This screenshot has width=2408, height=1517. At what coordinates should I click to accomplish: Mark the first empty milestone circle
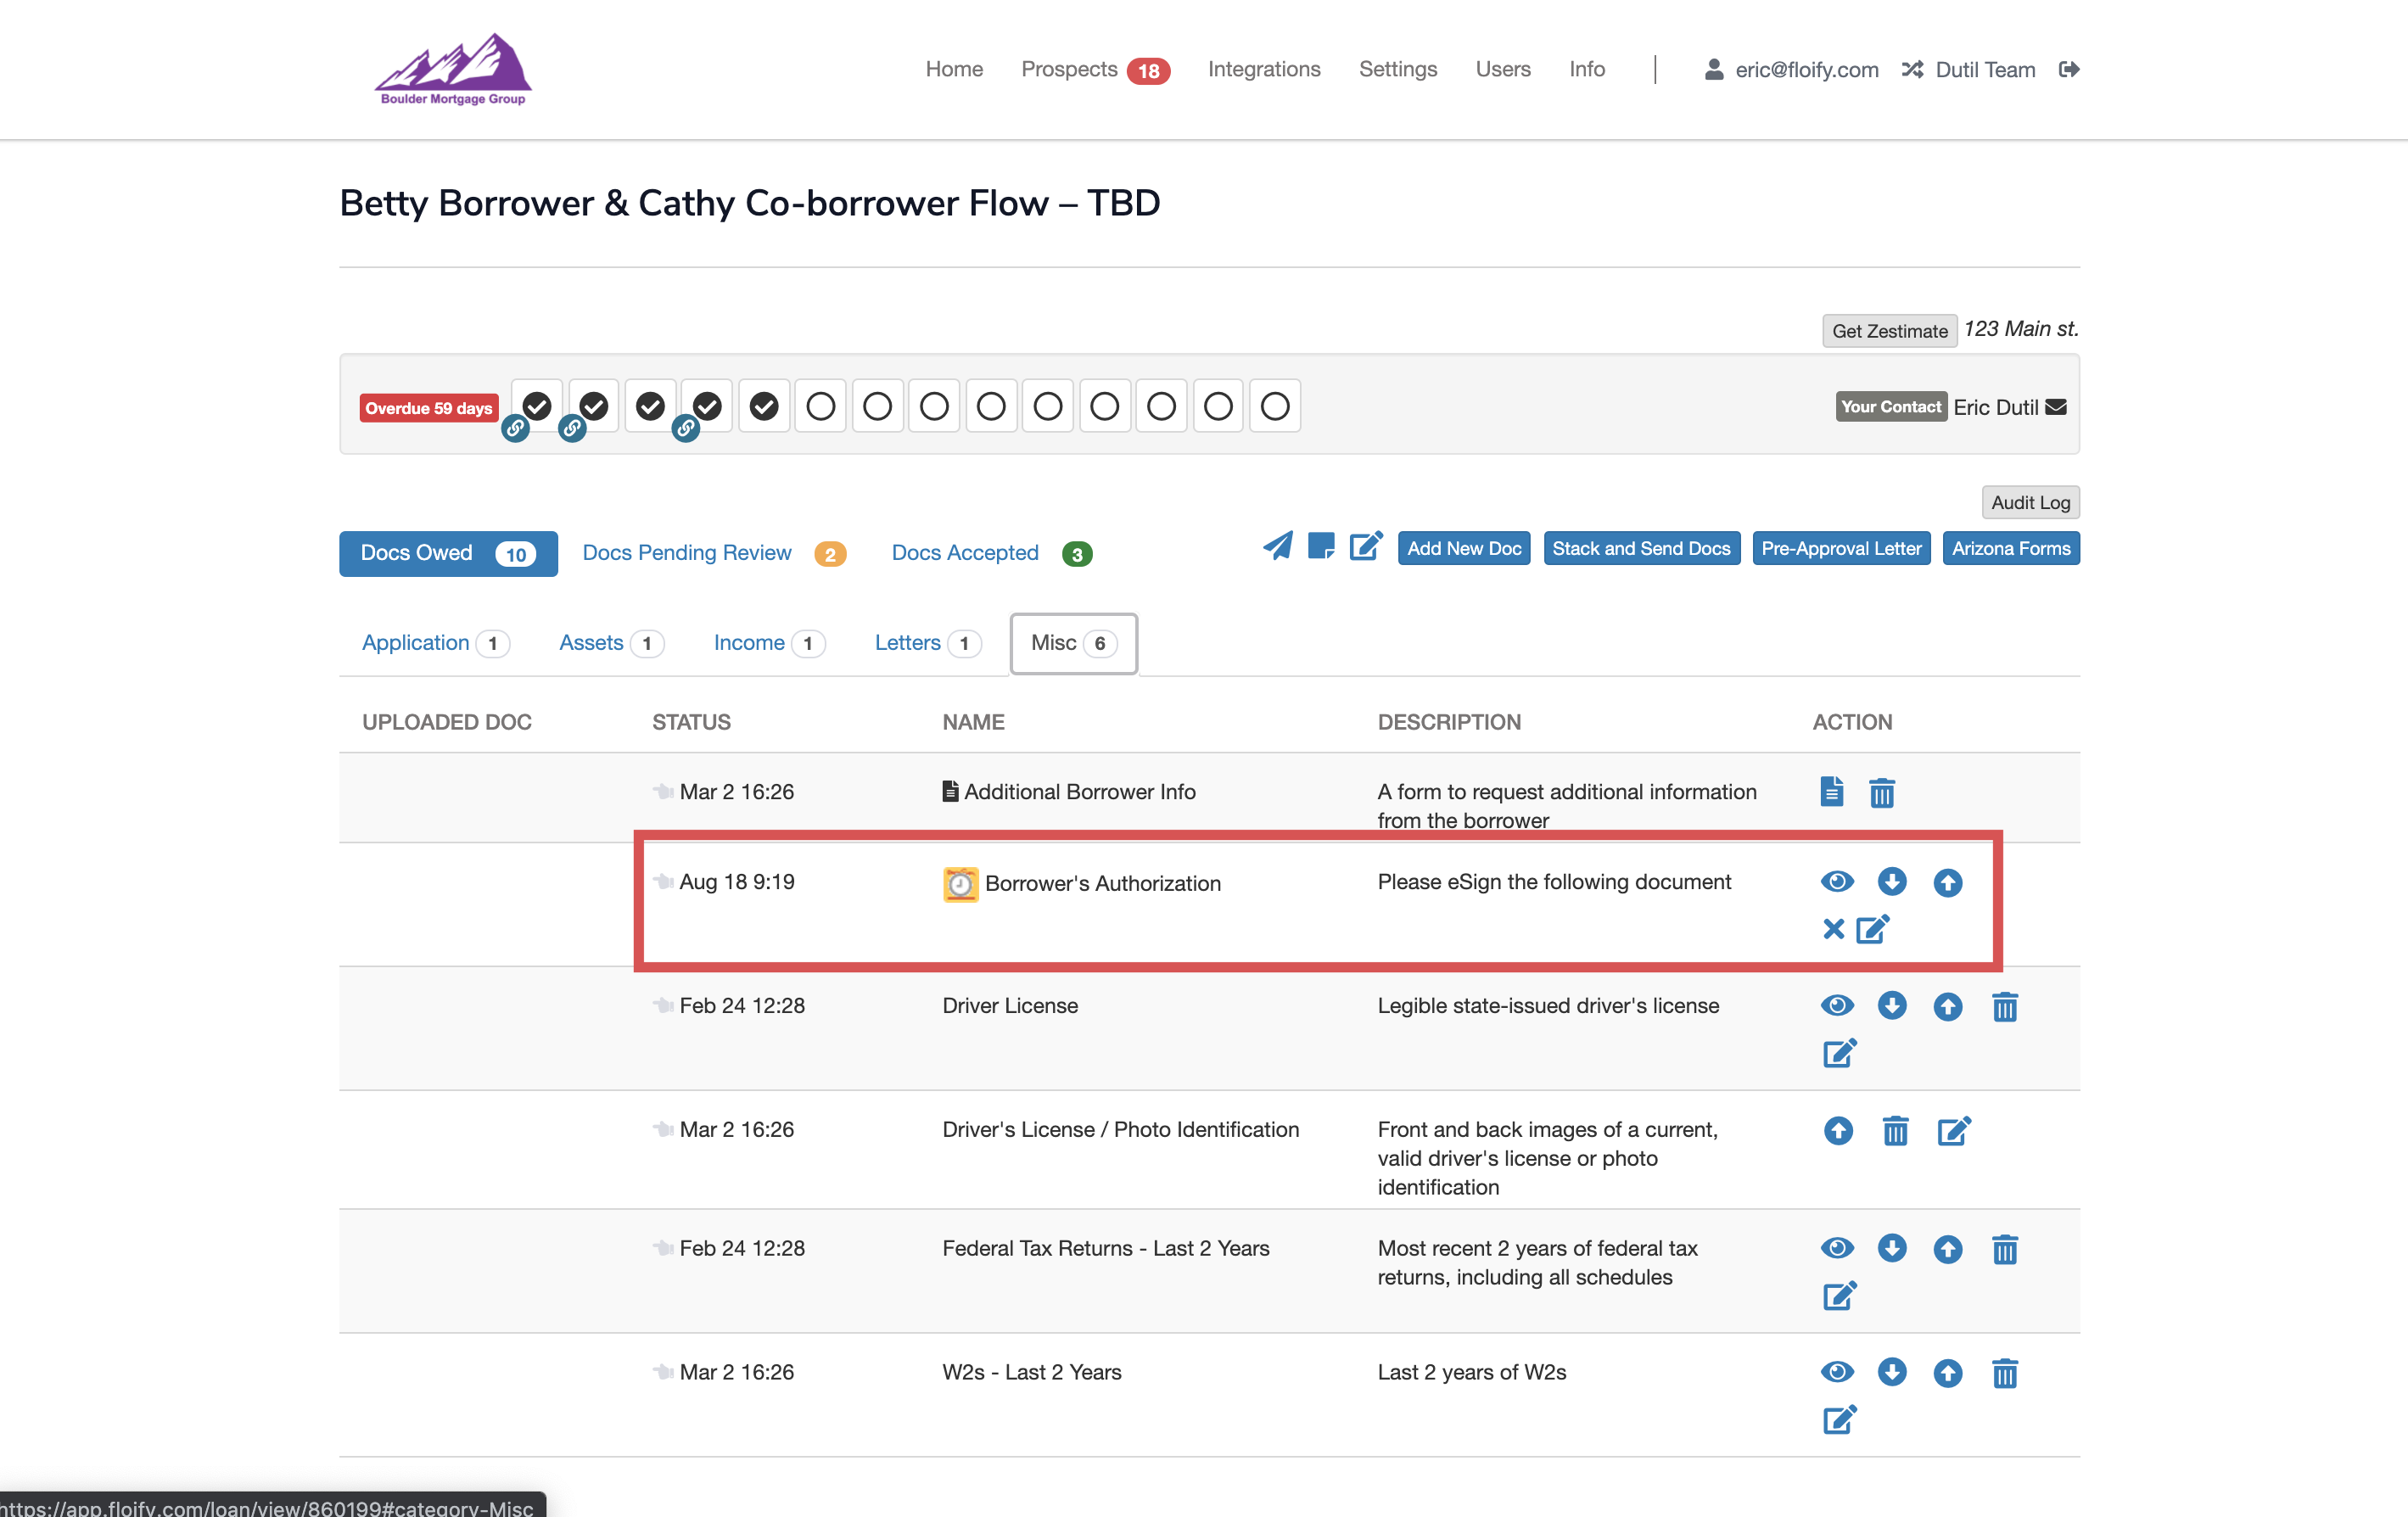pyautogui.click(x=820, y=406)
